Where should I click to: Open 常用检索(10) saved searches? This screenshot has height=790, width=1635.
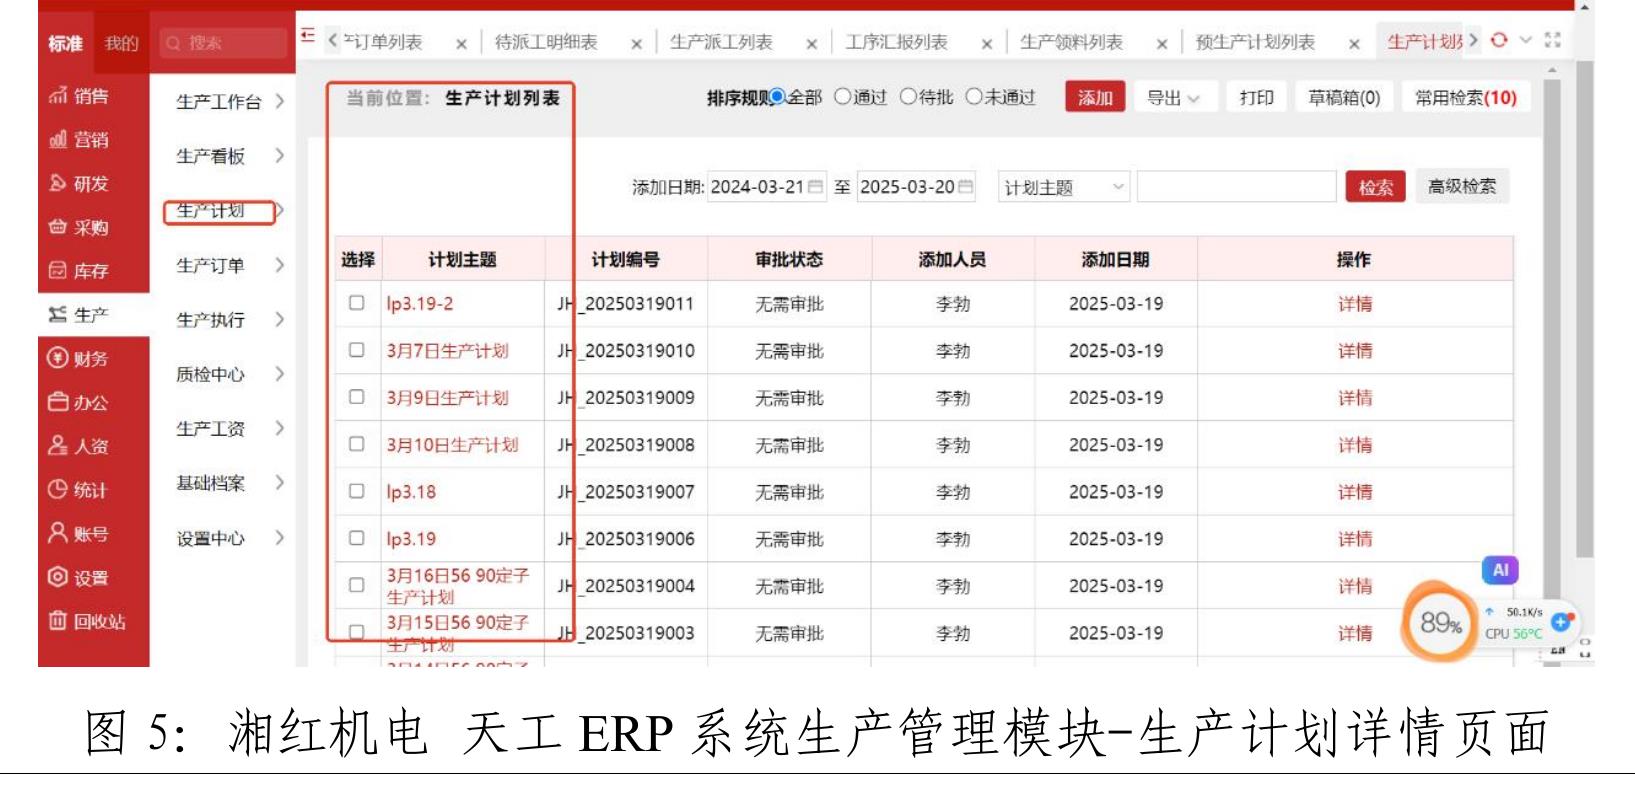(1466, 98)
